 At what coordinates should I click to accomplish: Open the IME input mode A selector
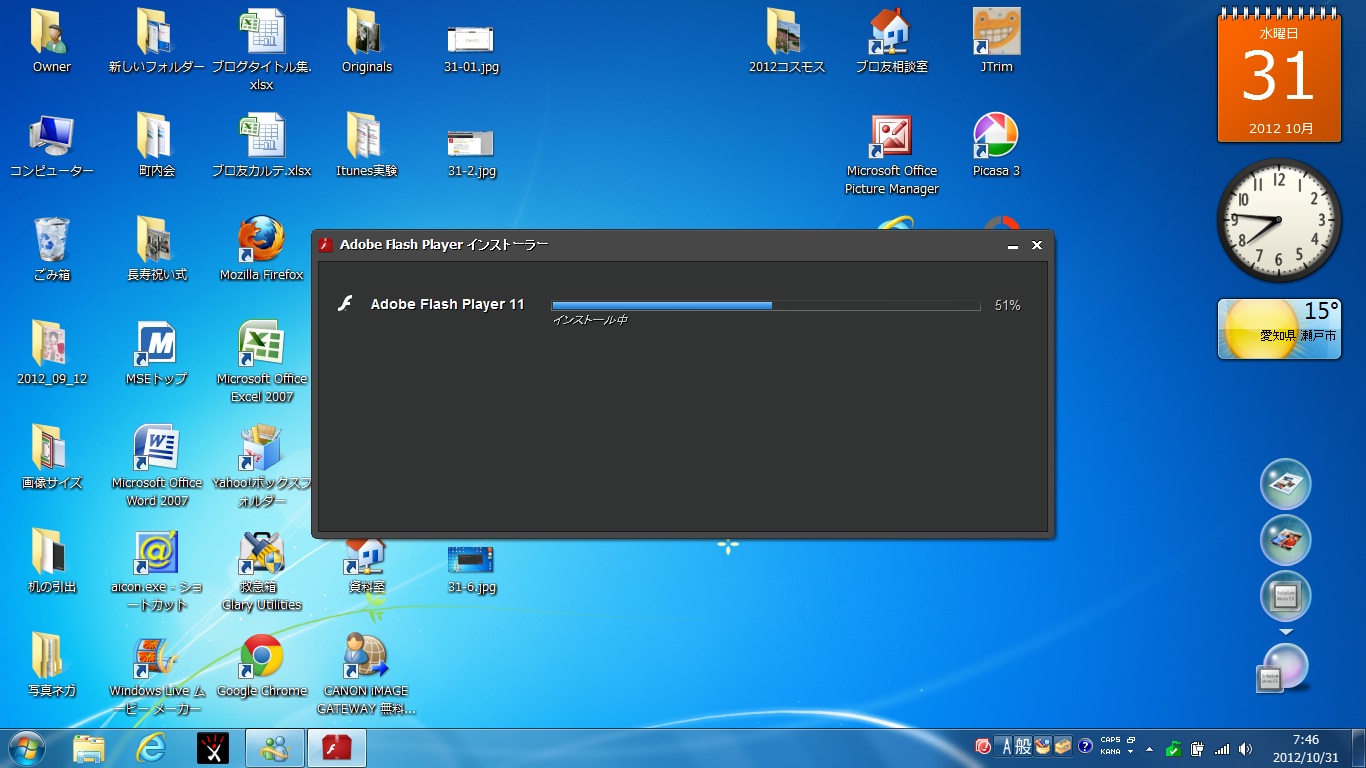[x=1006, y=747]
